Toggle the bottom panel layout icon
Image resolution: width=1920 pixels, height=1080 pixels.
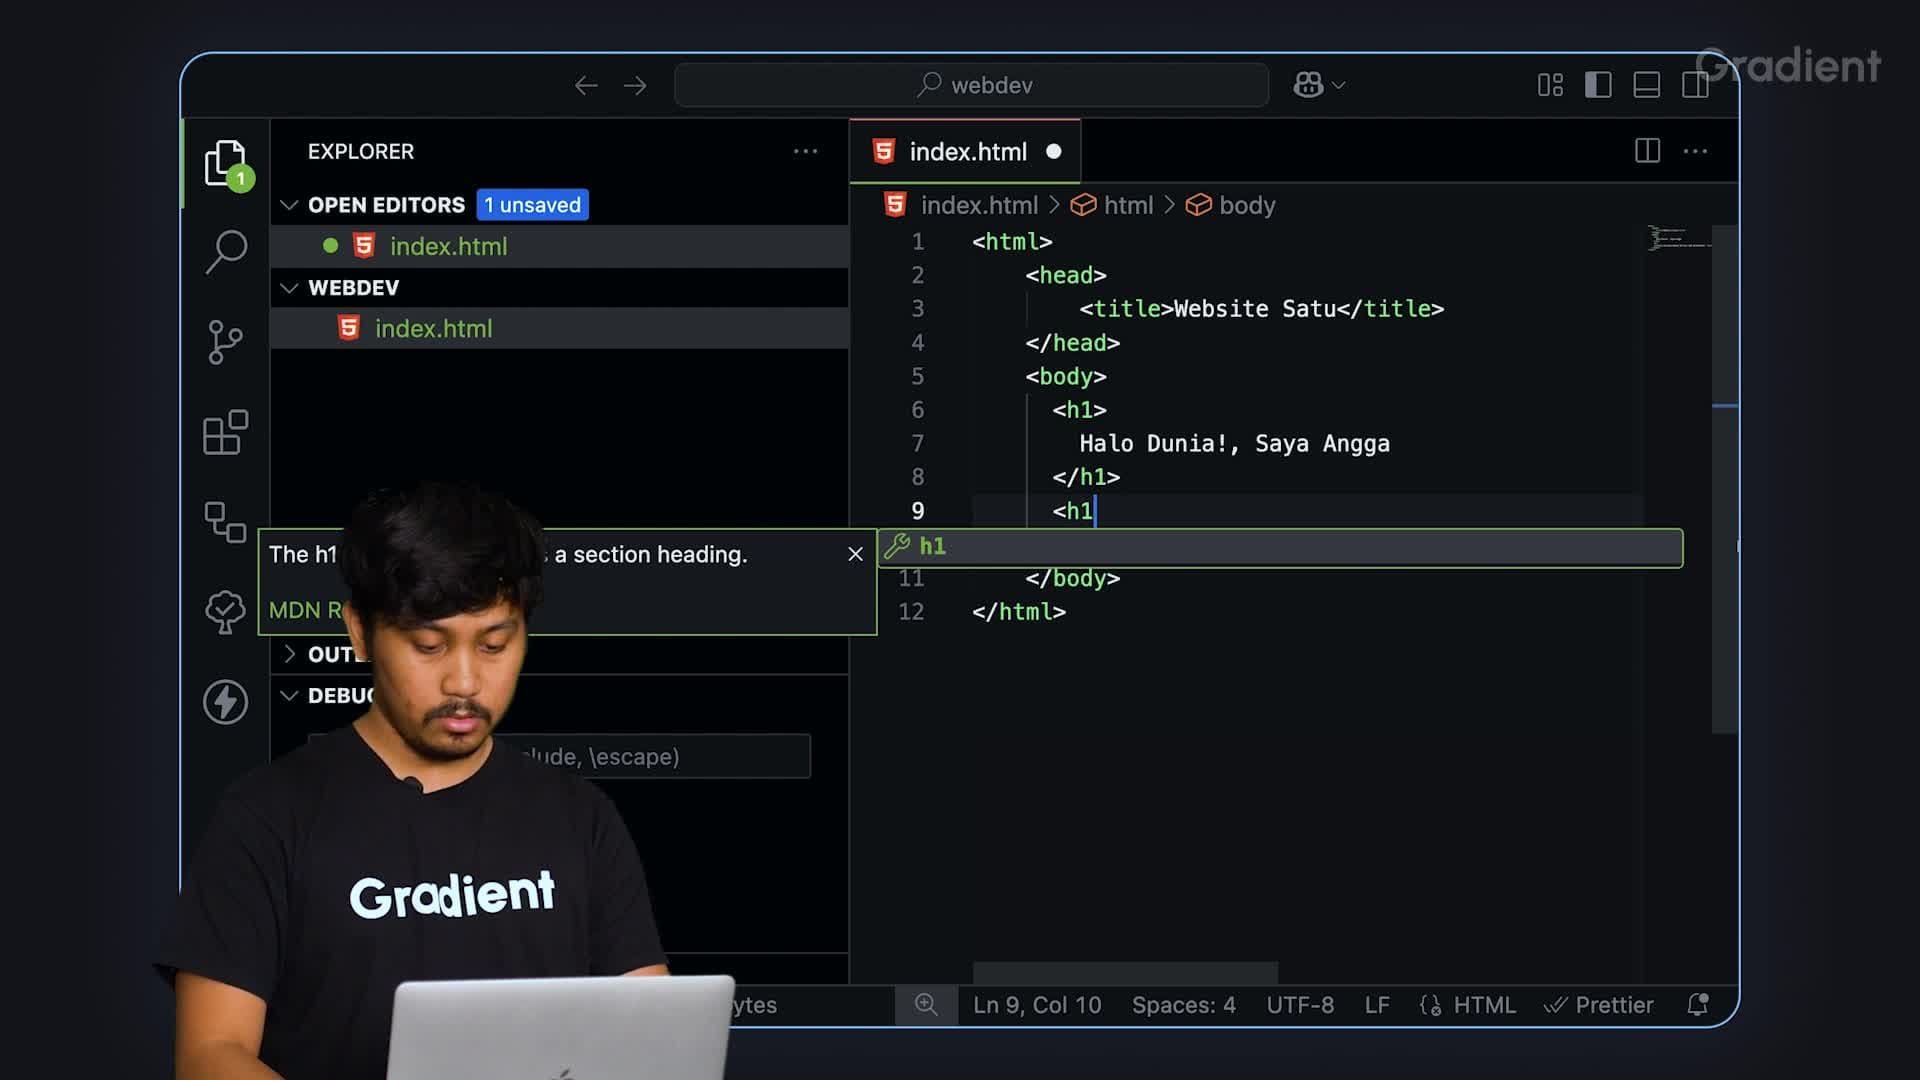click(1646, 85)
